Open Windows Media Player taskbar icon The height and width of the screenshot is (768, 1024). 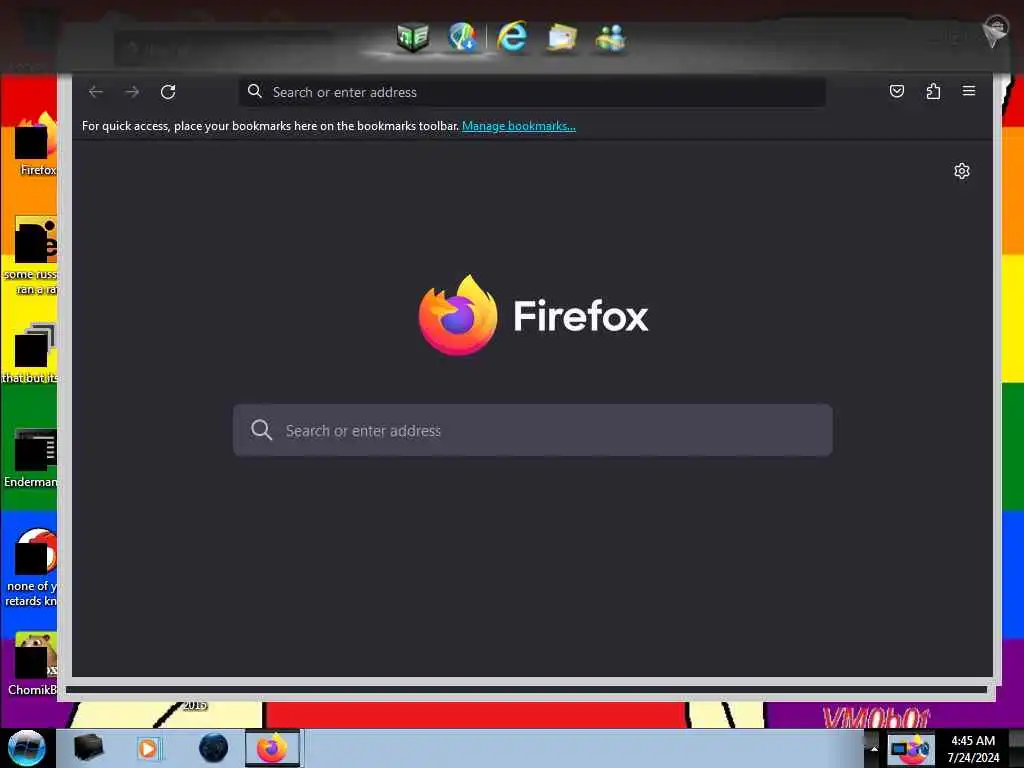148,748
